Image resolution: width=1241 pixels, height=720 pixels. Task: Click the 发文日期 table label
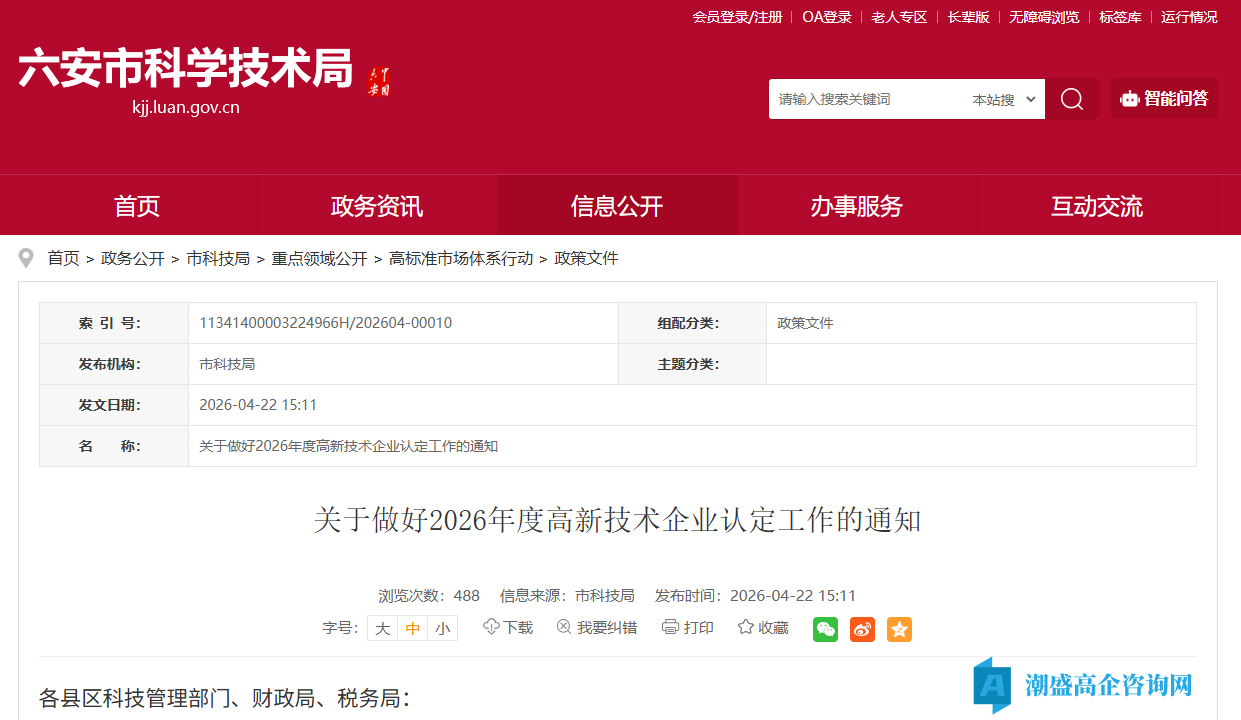(x=110, y=405)
